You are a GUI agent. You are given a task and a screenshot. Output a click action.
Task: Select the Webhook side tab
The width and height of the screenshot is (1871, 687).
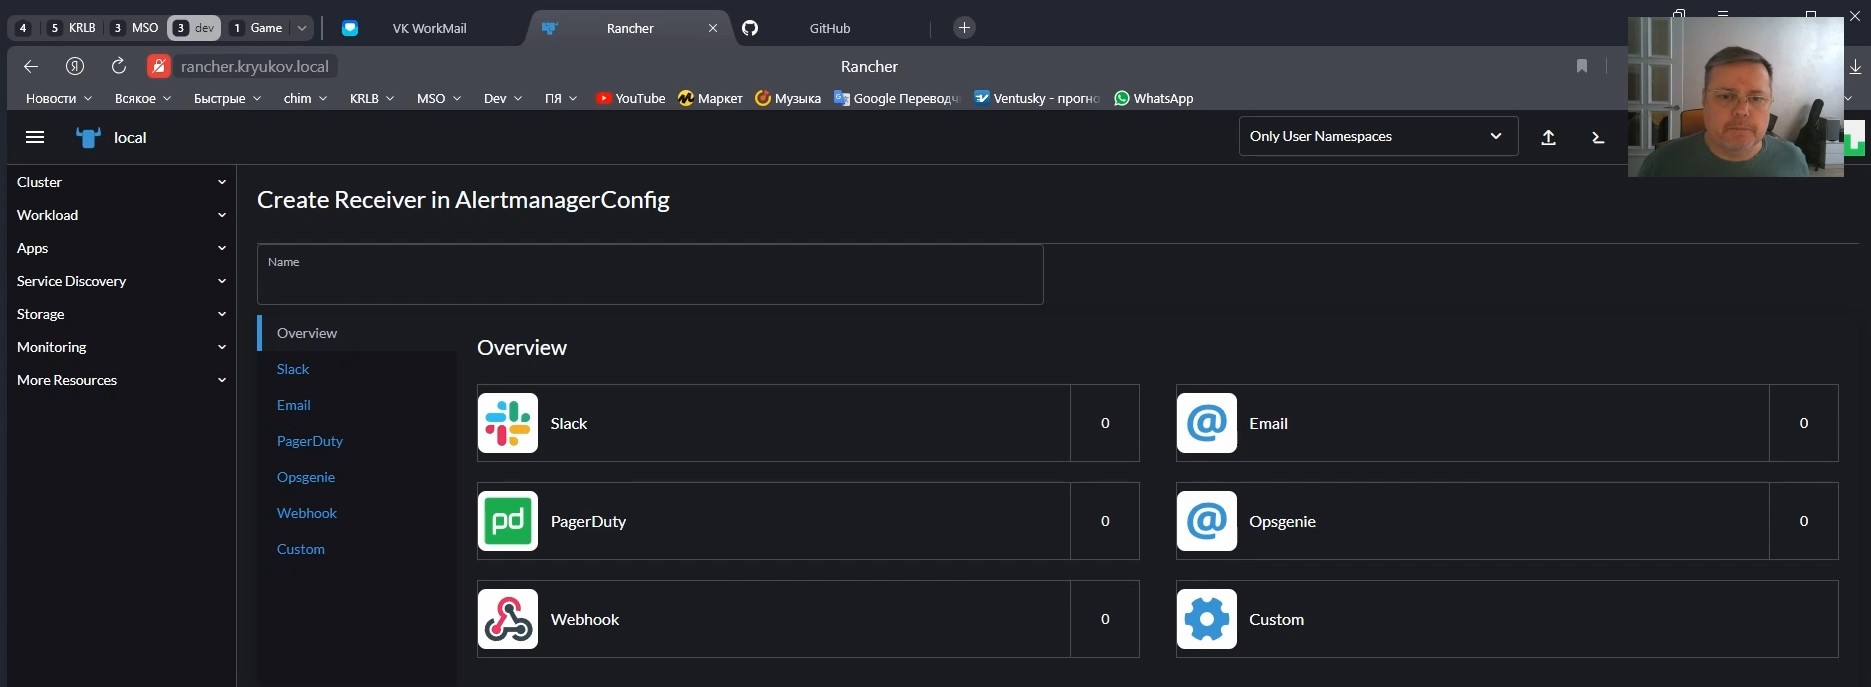307,513
